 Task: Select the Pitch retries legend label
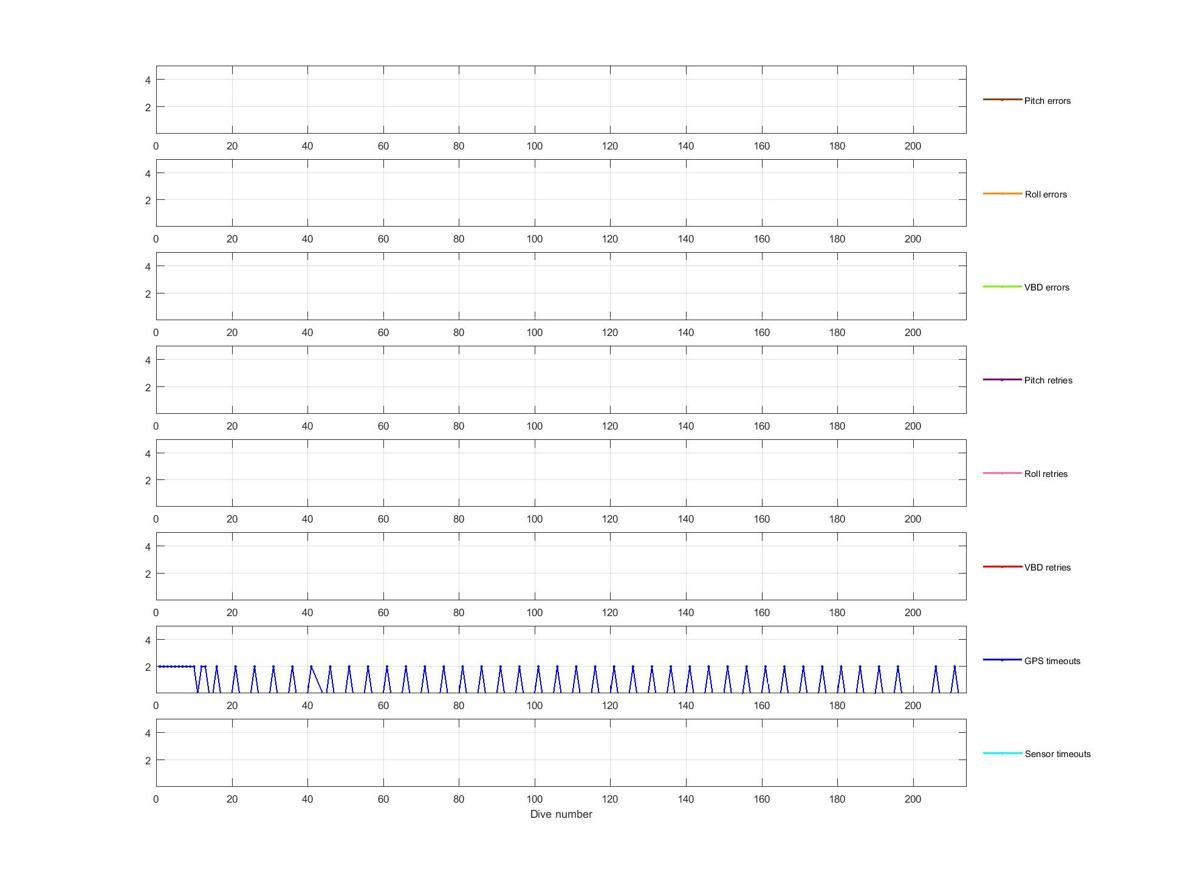(1048, 380)
